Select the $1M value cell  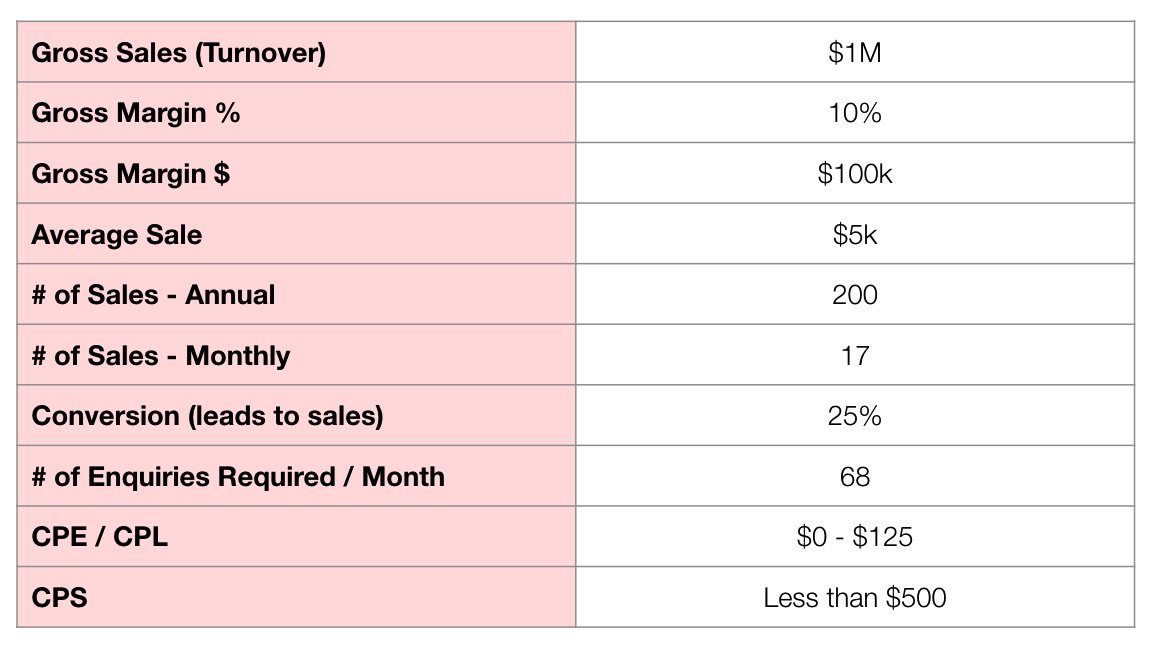pyautogui.click(x=855, y=53)
